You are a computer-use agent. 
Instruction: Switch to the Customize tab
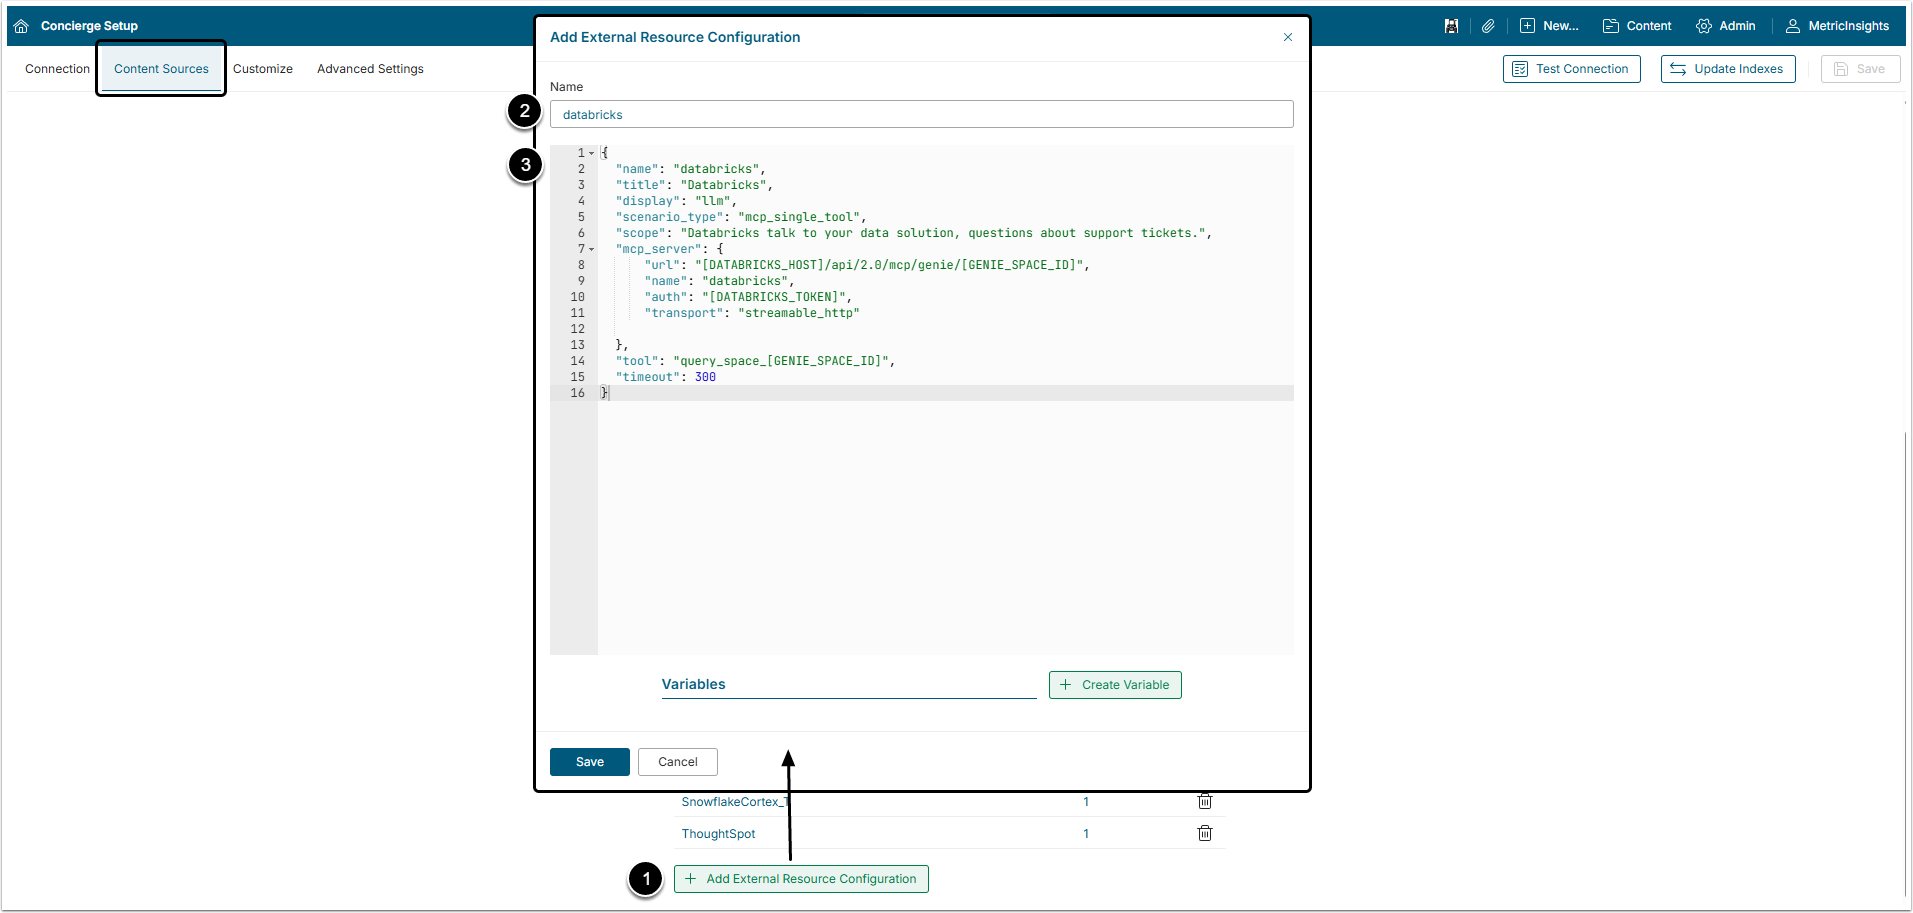(263, 69)
